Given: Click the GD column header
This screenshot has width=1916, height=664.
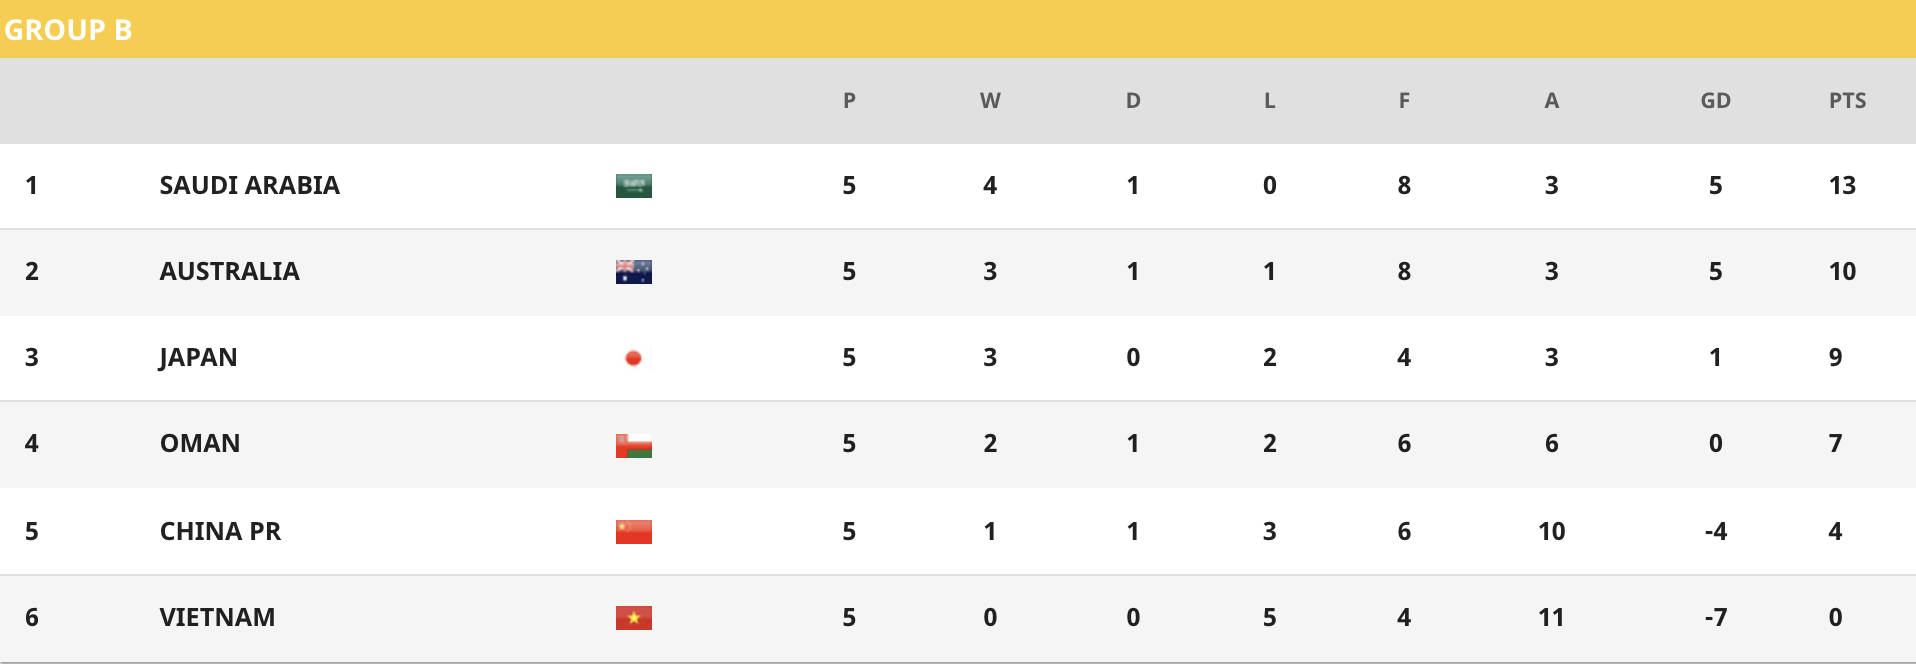Looking at the screenshot, I should pos(1716,100).
